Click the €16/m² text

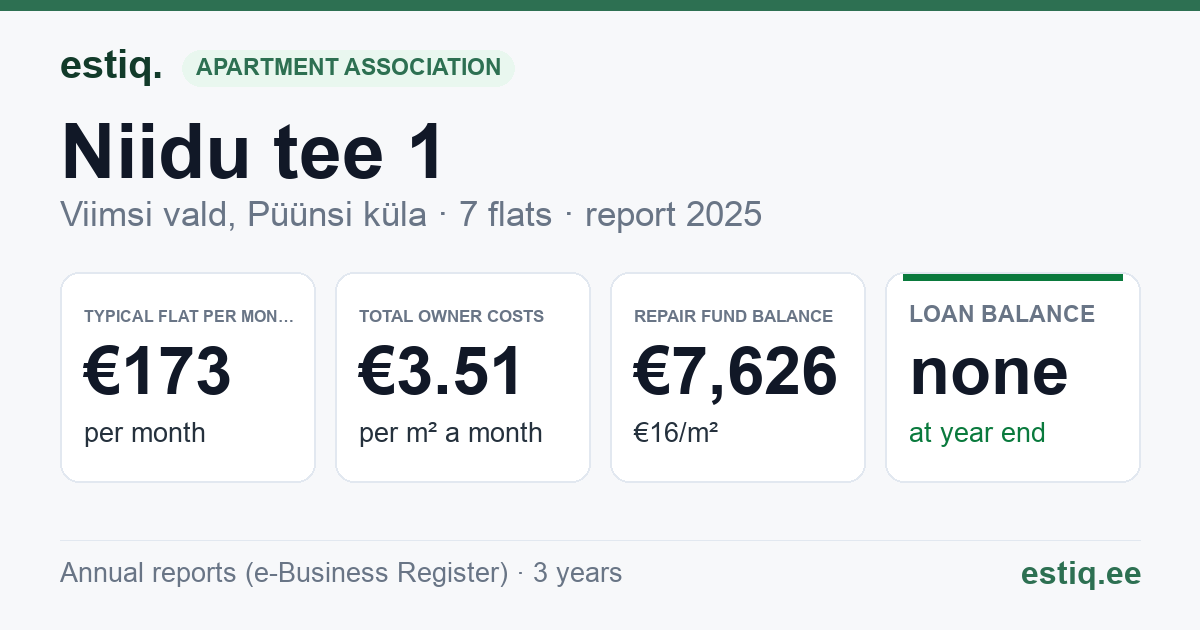pyautogui.click(x=675, y=433)
